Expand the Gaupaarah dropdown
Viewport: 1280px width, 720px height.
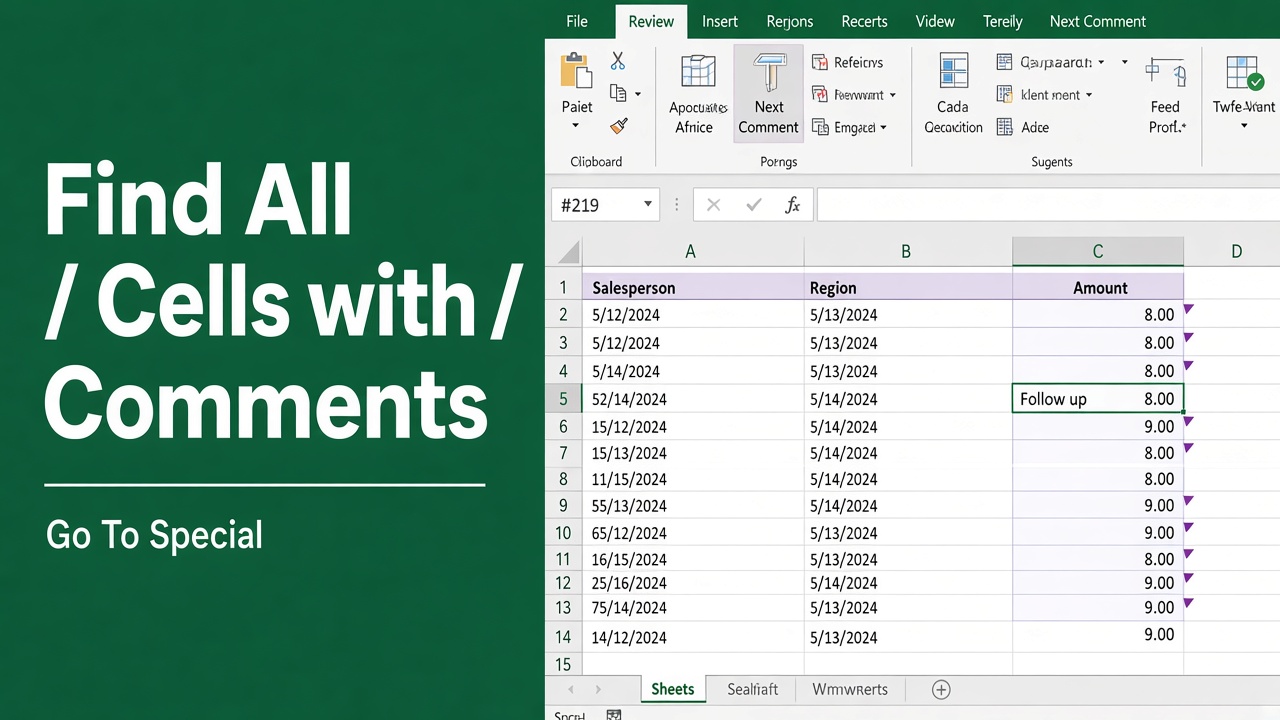1101,62
